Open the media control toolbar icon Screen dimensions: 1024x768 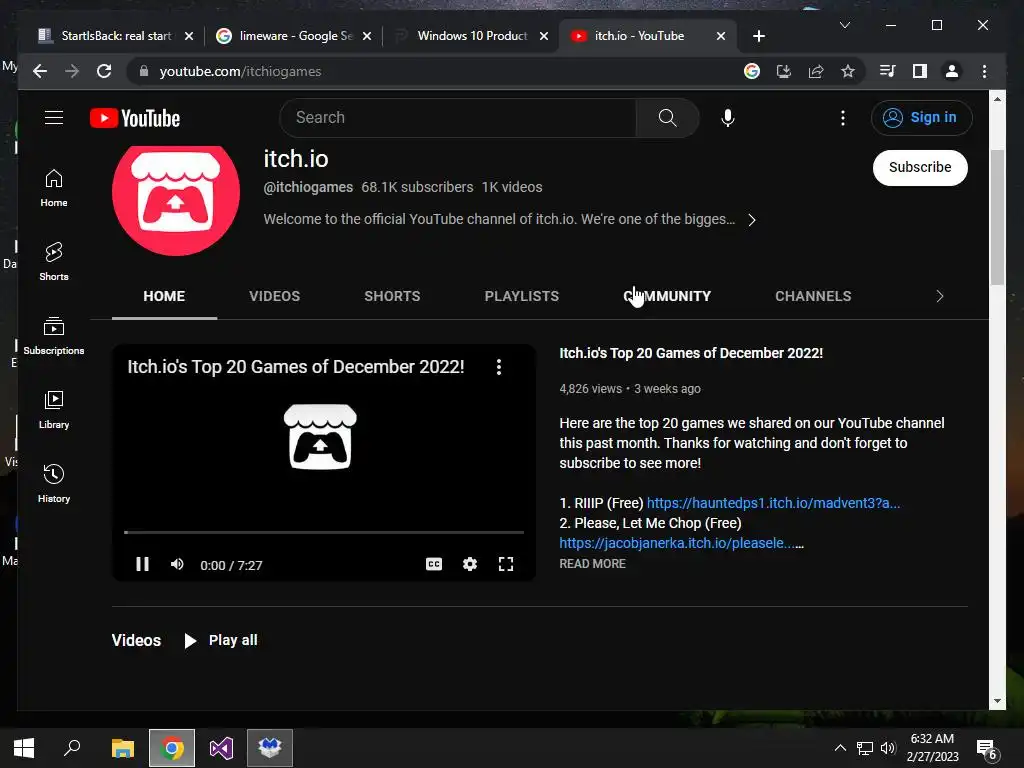(888, 71)
